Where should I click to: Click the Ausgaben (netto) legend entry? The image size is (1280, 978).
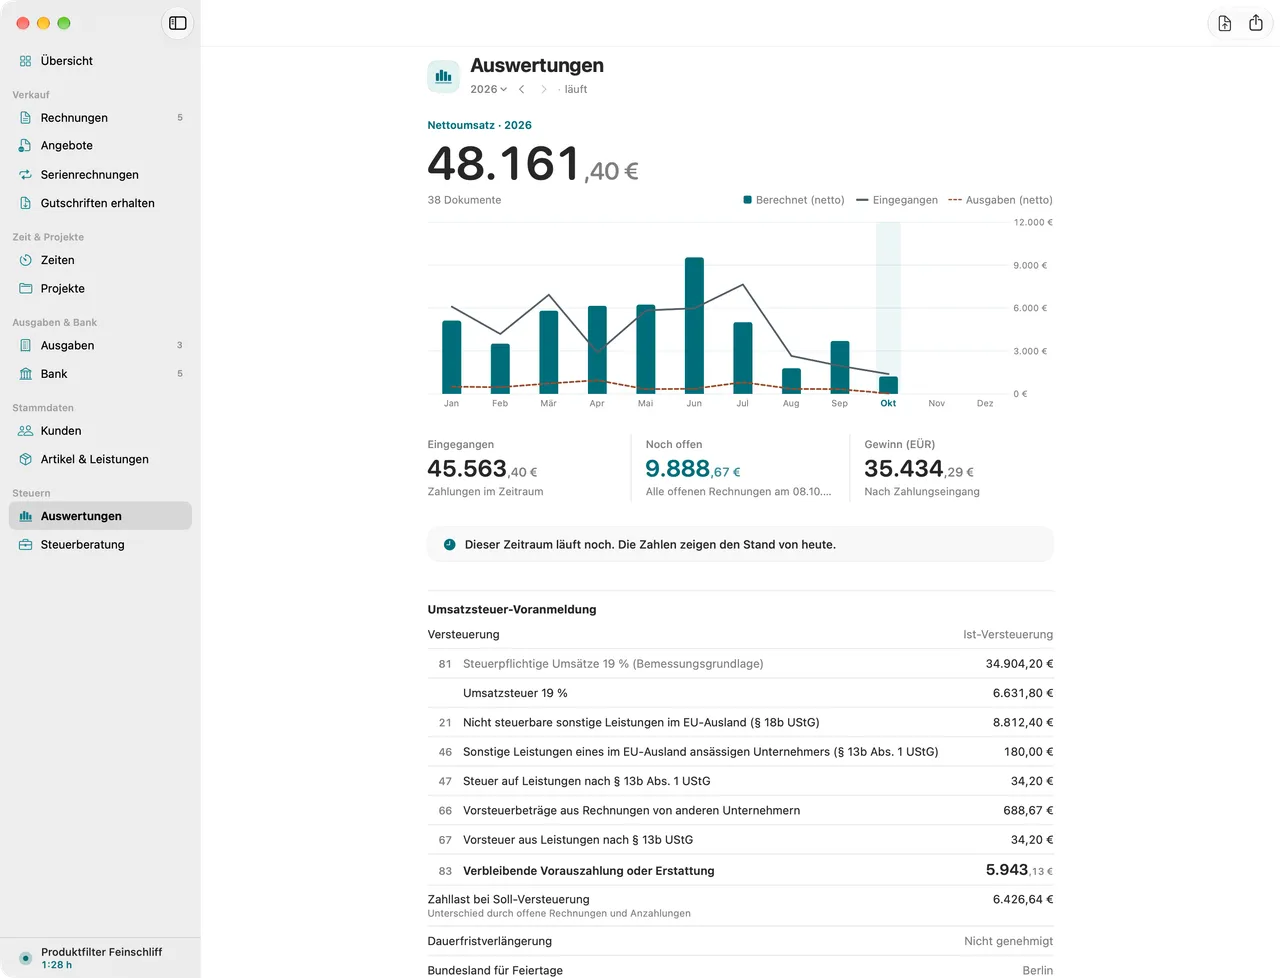1000,200
